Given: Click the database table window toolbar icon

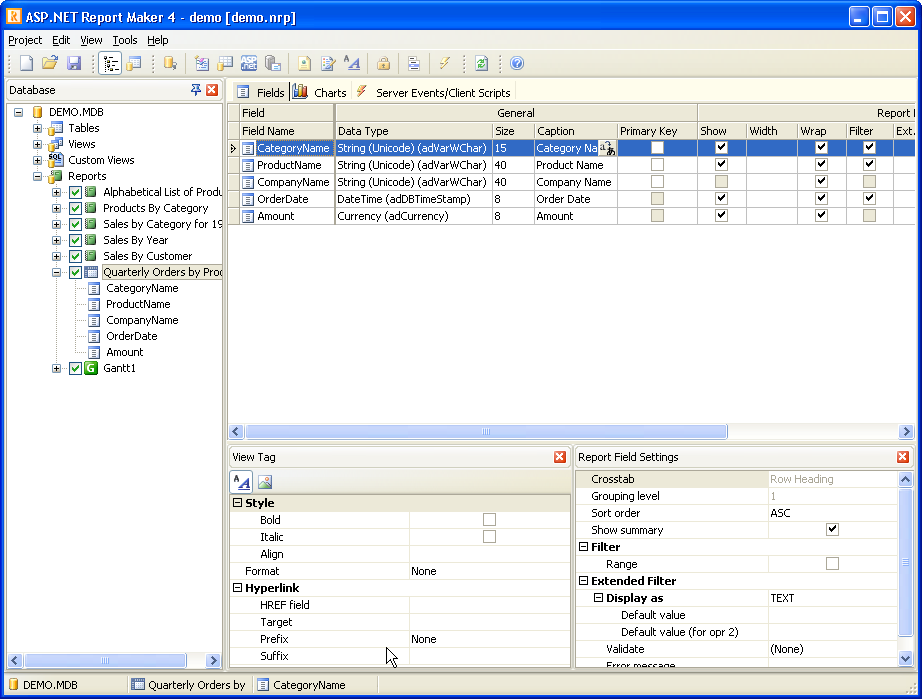Looking at the screenshot, I should (x=134, y=63).
